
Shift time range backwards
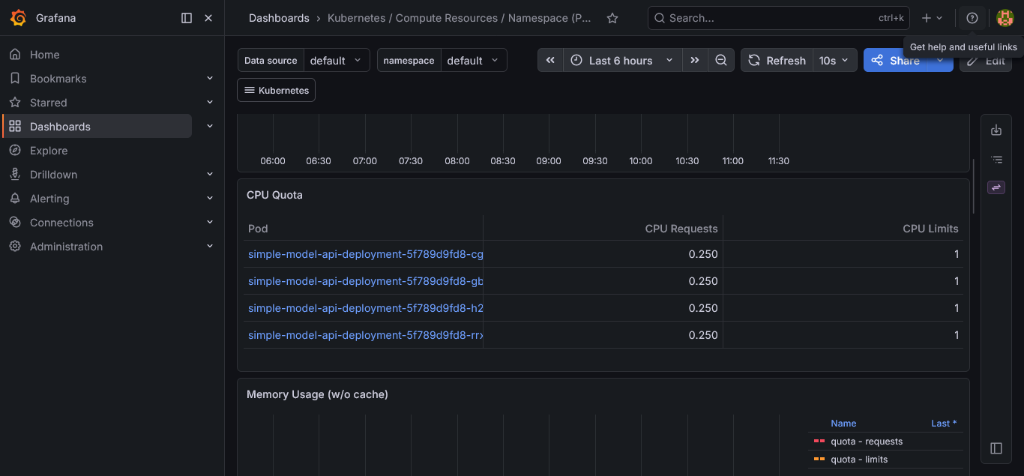(551, 61)
